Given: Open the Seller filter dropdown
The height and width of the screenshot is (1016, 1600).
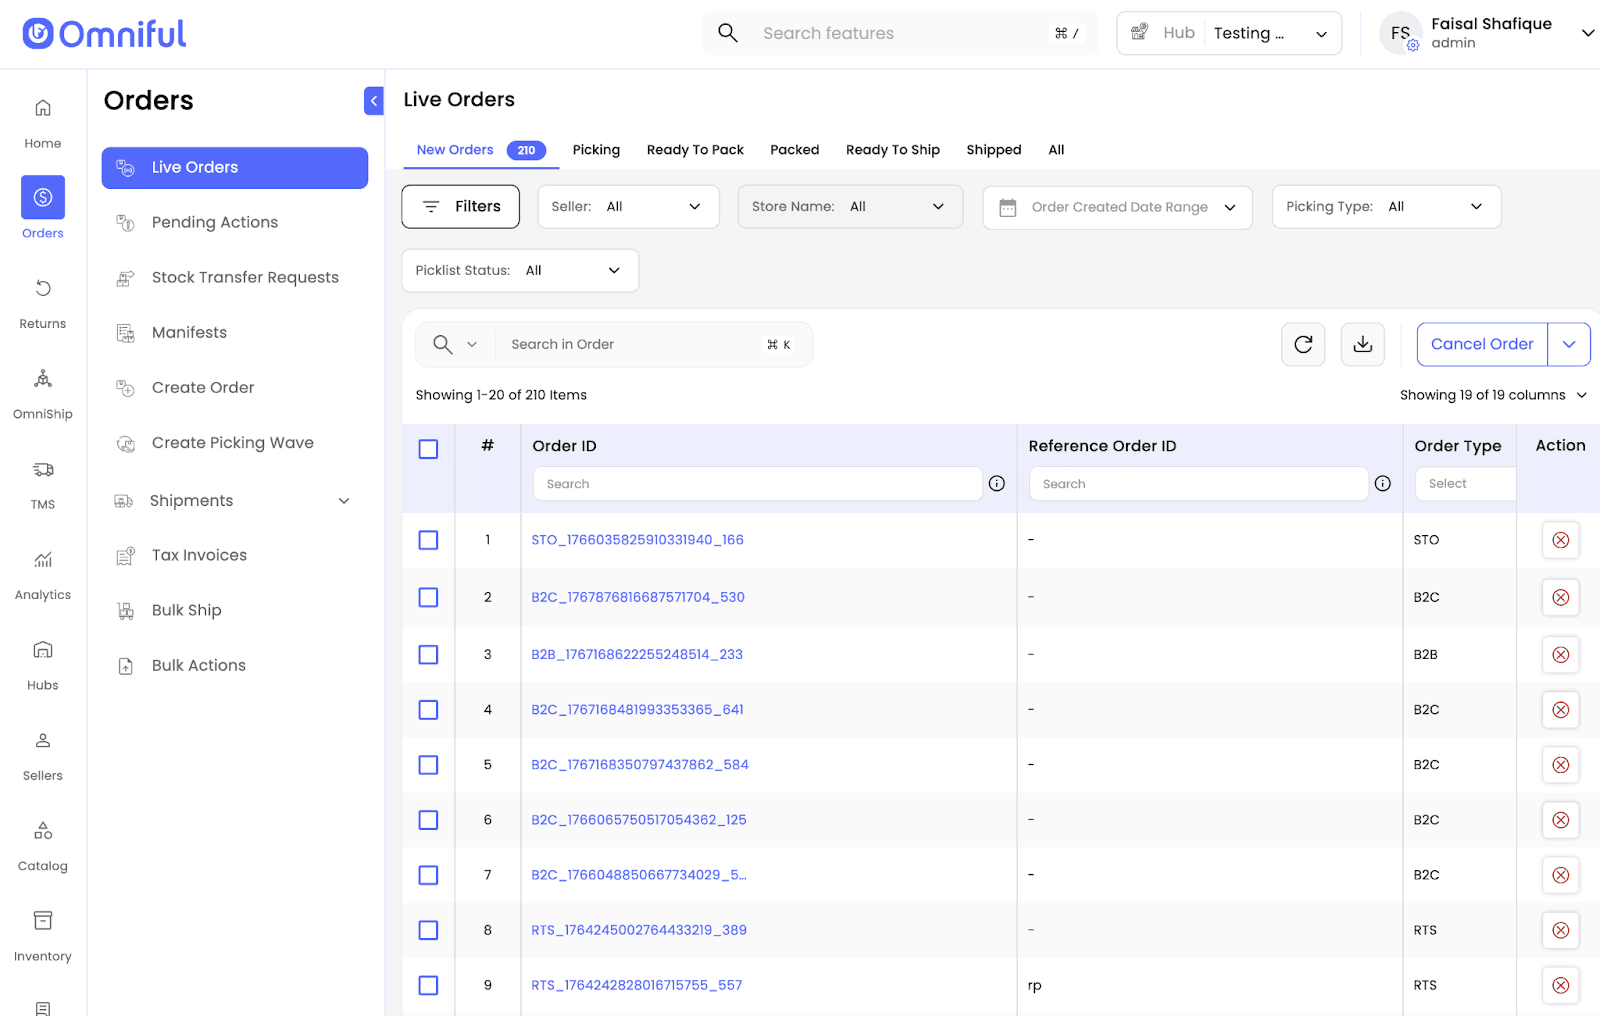Looking at the screenshot, I should tap(628, 207).
